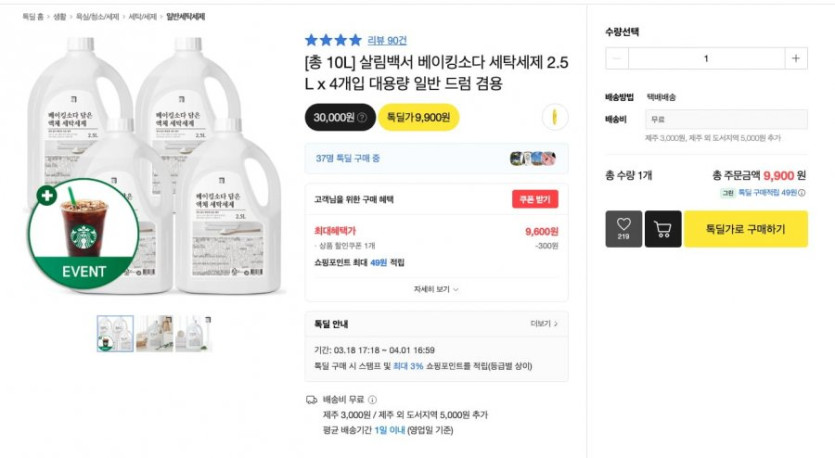Select the second product thumbnail image

154,333
